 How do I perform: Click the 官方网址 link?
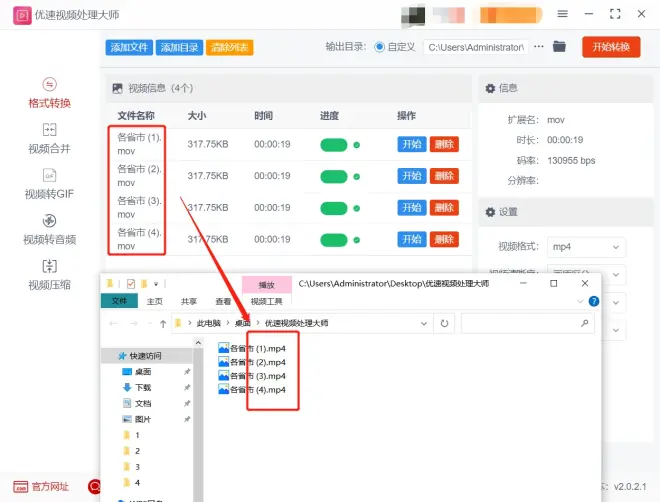(x=41, y=487)
